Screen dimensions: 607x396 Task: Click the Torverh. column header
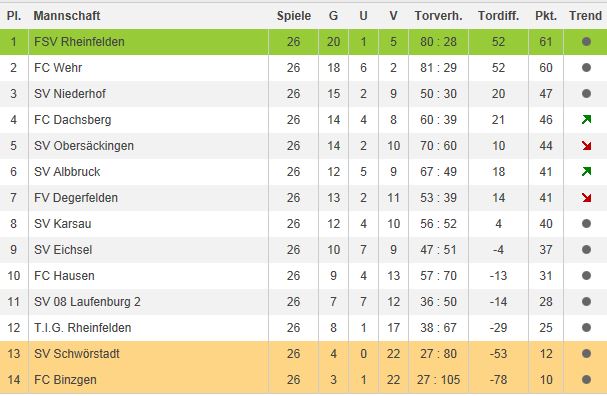coord(439,16)
